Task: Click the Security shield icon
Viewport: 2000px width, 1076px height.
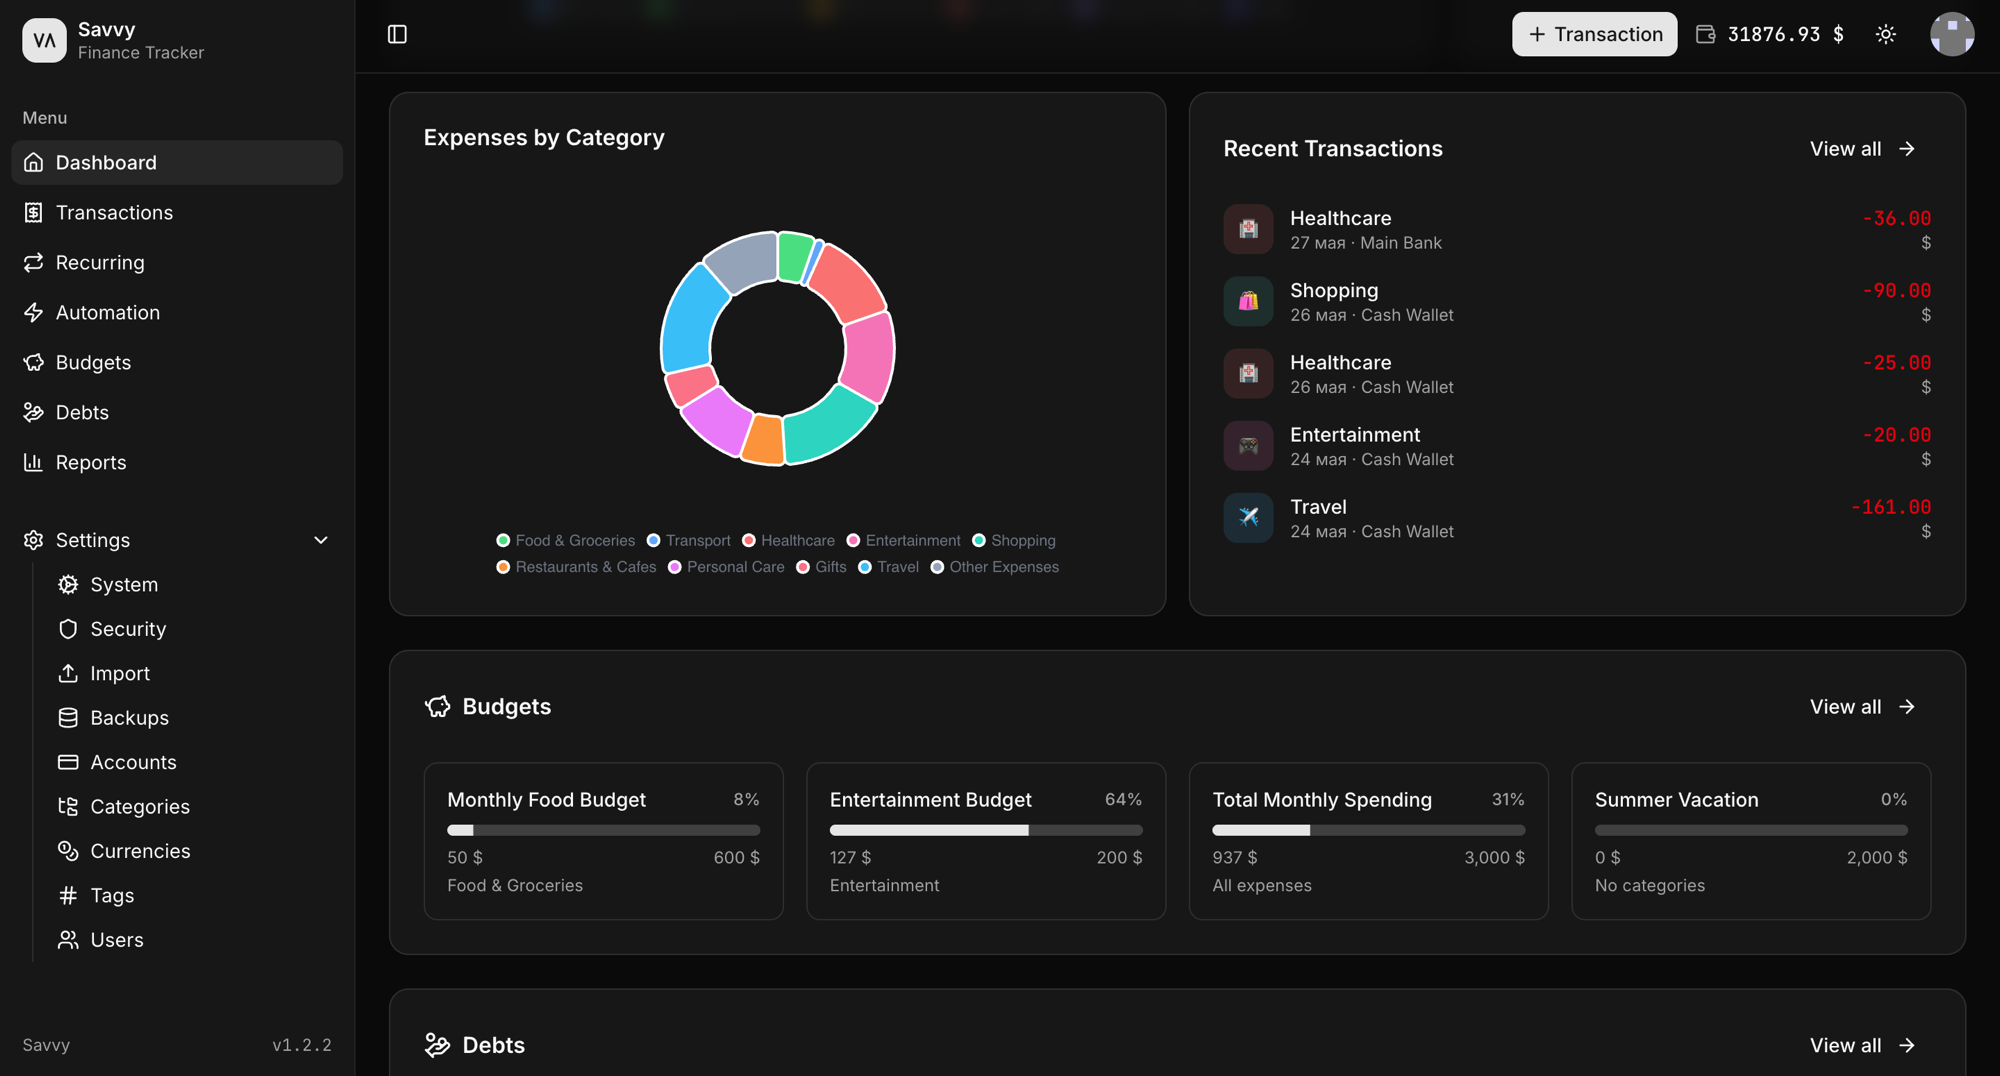Action: coord(68,629)
